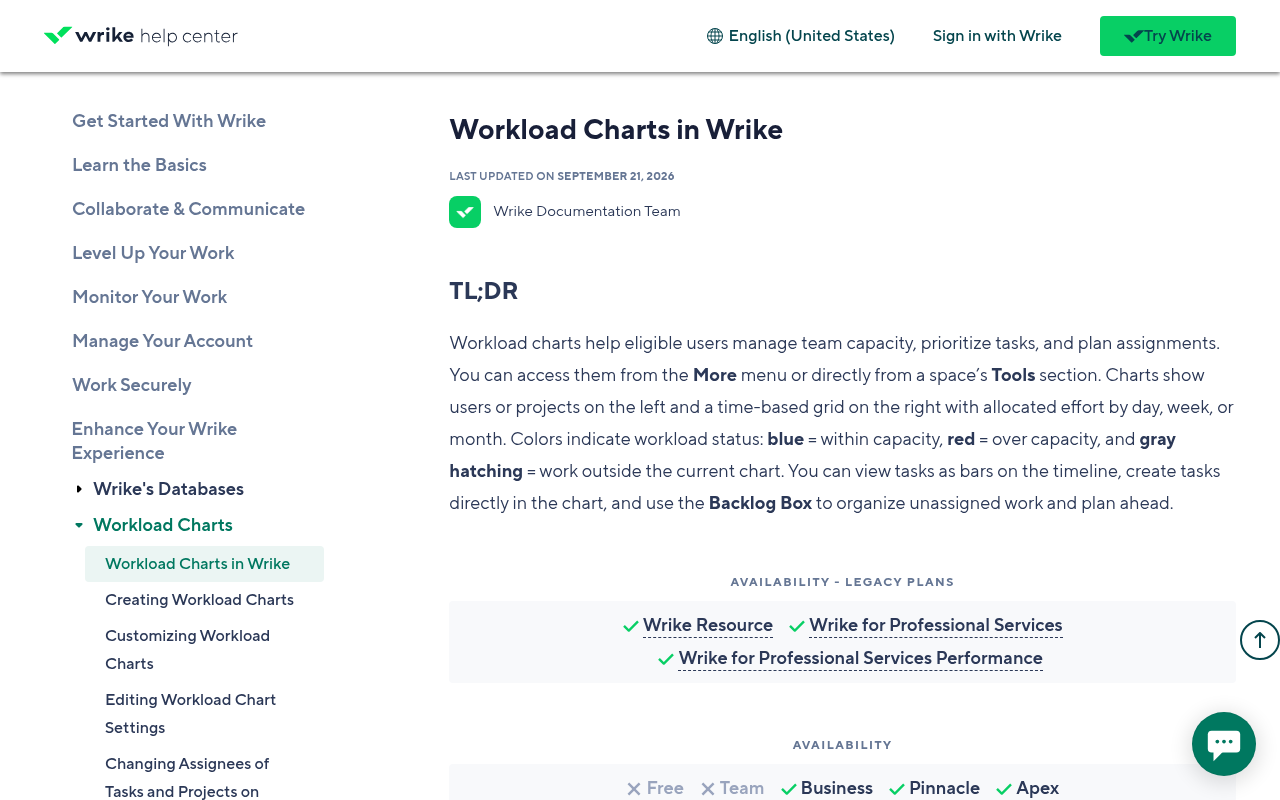Click Wrike for Professional Services Performance link
This screenshot has width=1280, height=800.
[860, 658]
